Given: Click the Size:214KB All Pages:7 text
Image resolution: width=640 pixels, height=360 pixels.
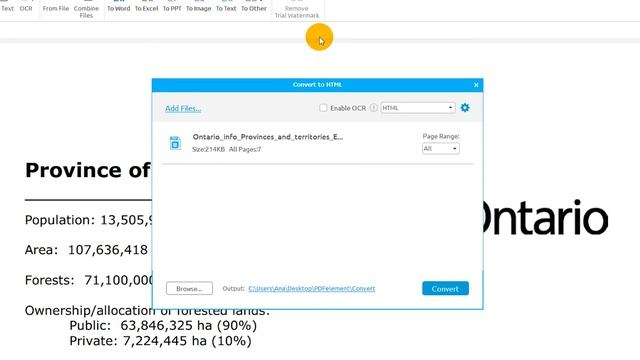Looking at the screenshot, I should tap(227, 149).
